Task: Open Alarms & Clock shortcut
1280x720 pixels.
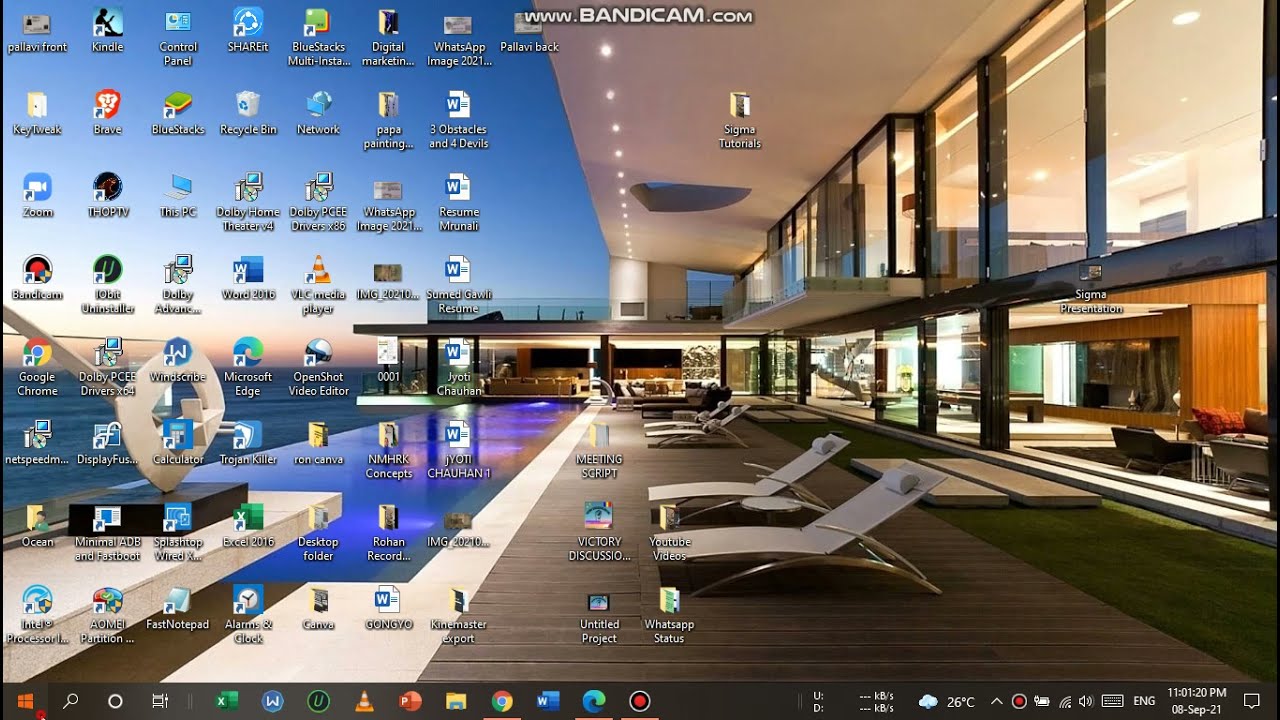Action: point(248,615)
